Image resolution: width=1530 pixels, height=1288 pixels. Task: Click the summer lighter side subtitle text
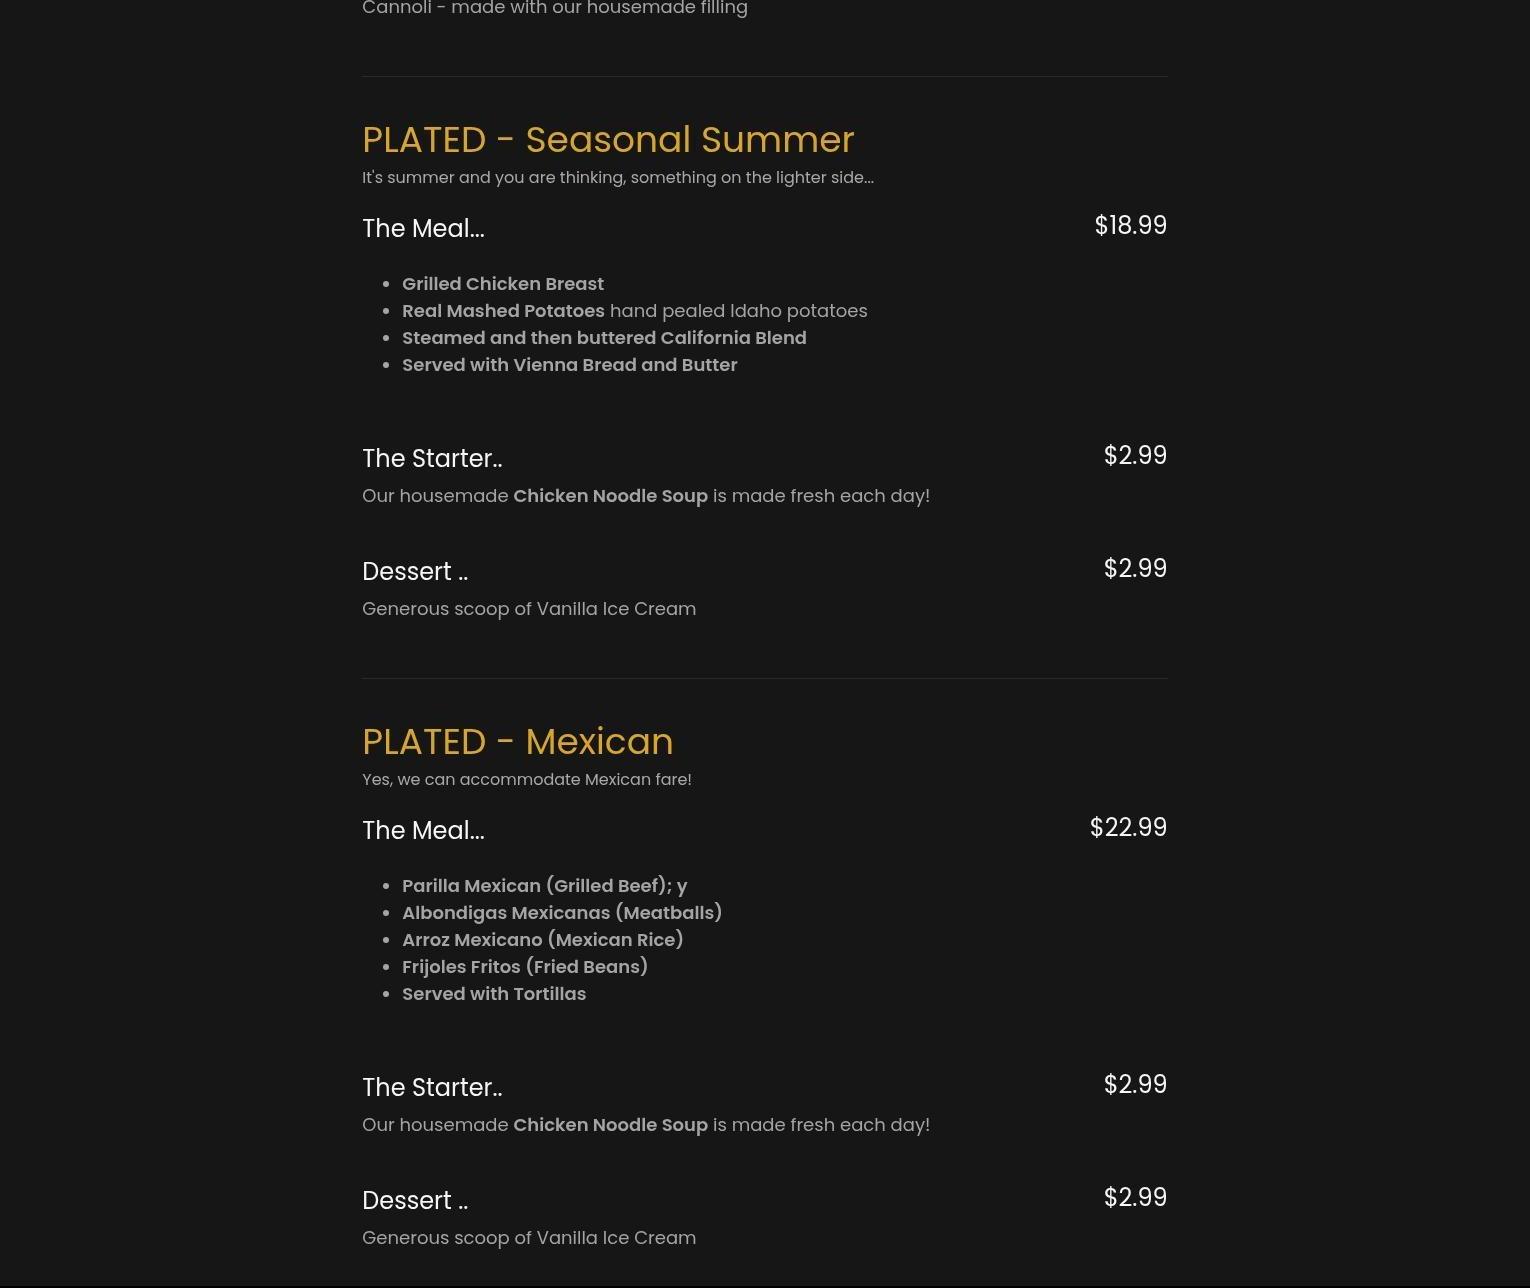(617, 178)
